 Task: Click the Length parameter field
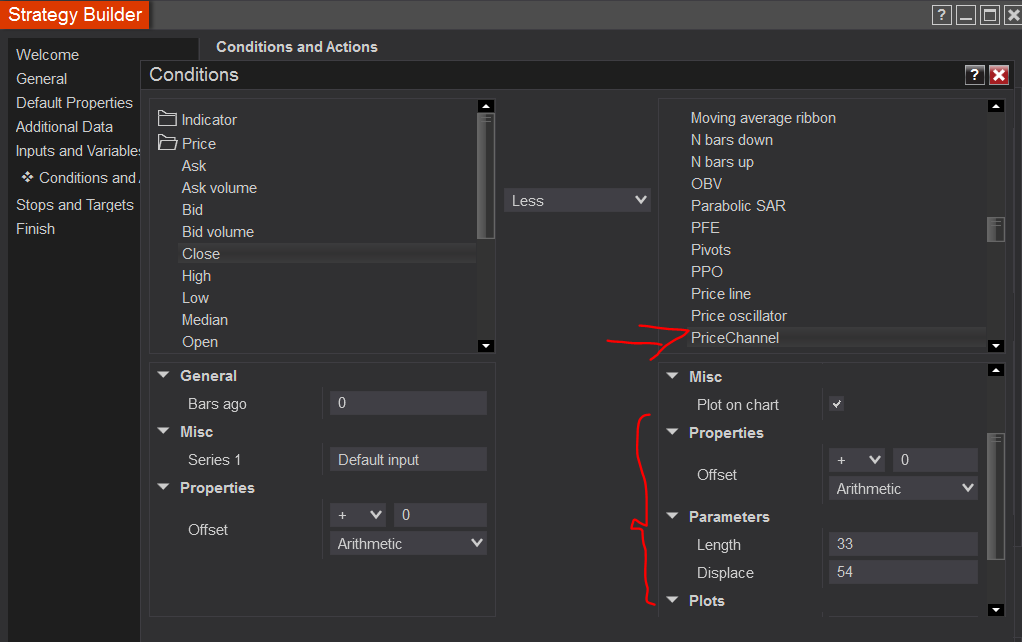(x=902, y=544)
